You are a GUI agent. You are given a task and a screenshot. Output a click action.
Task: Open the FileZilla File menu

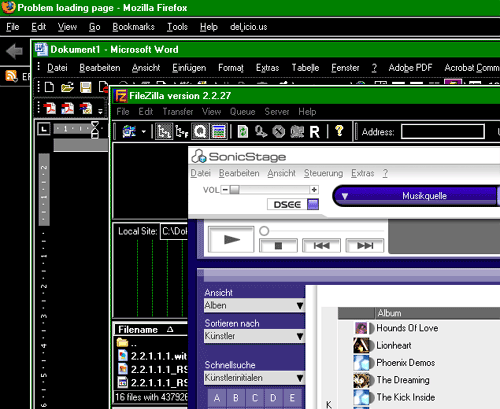[x=123, y=112]
